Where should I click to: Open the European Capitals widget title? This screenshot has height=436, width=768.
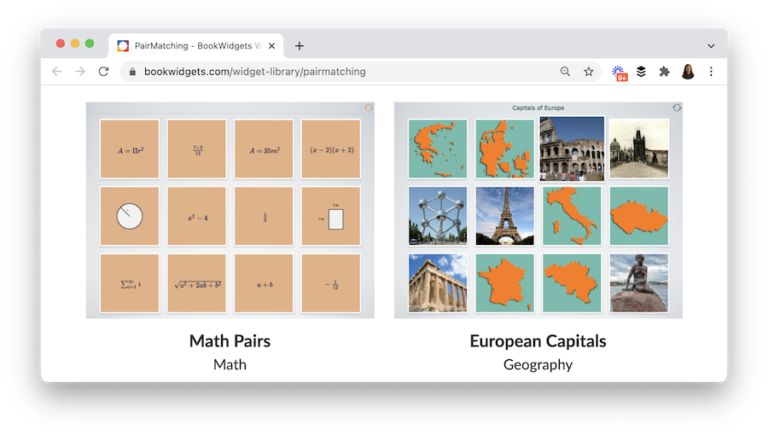[x=537, y=341]
